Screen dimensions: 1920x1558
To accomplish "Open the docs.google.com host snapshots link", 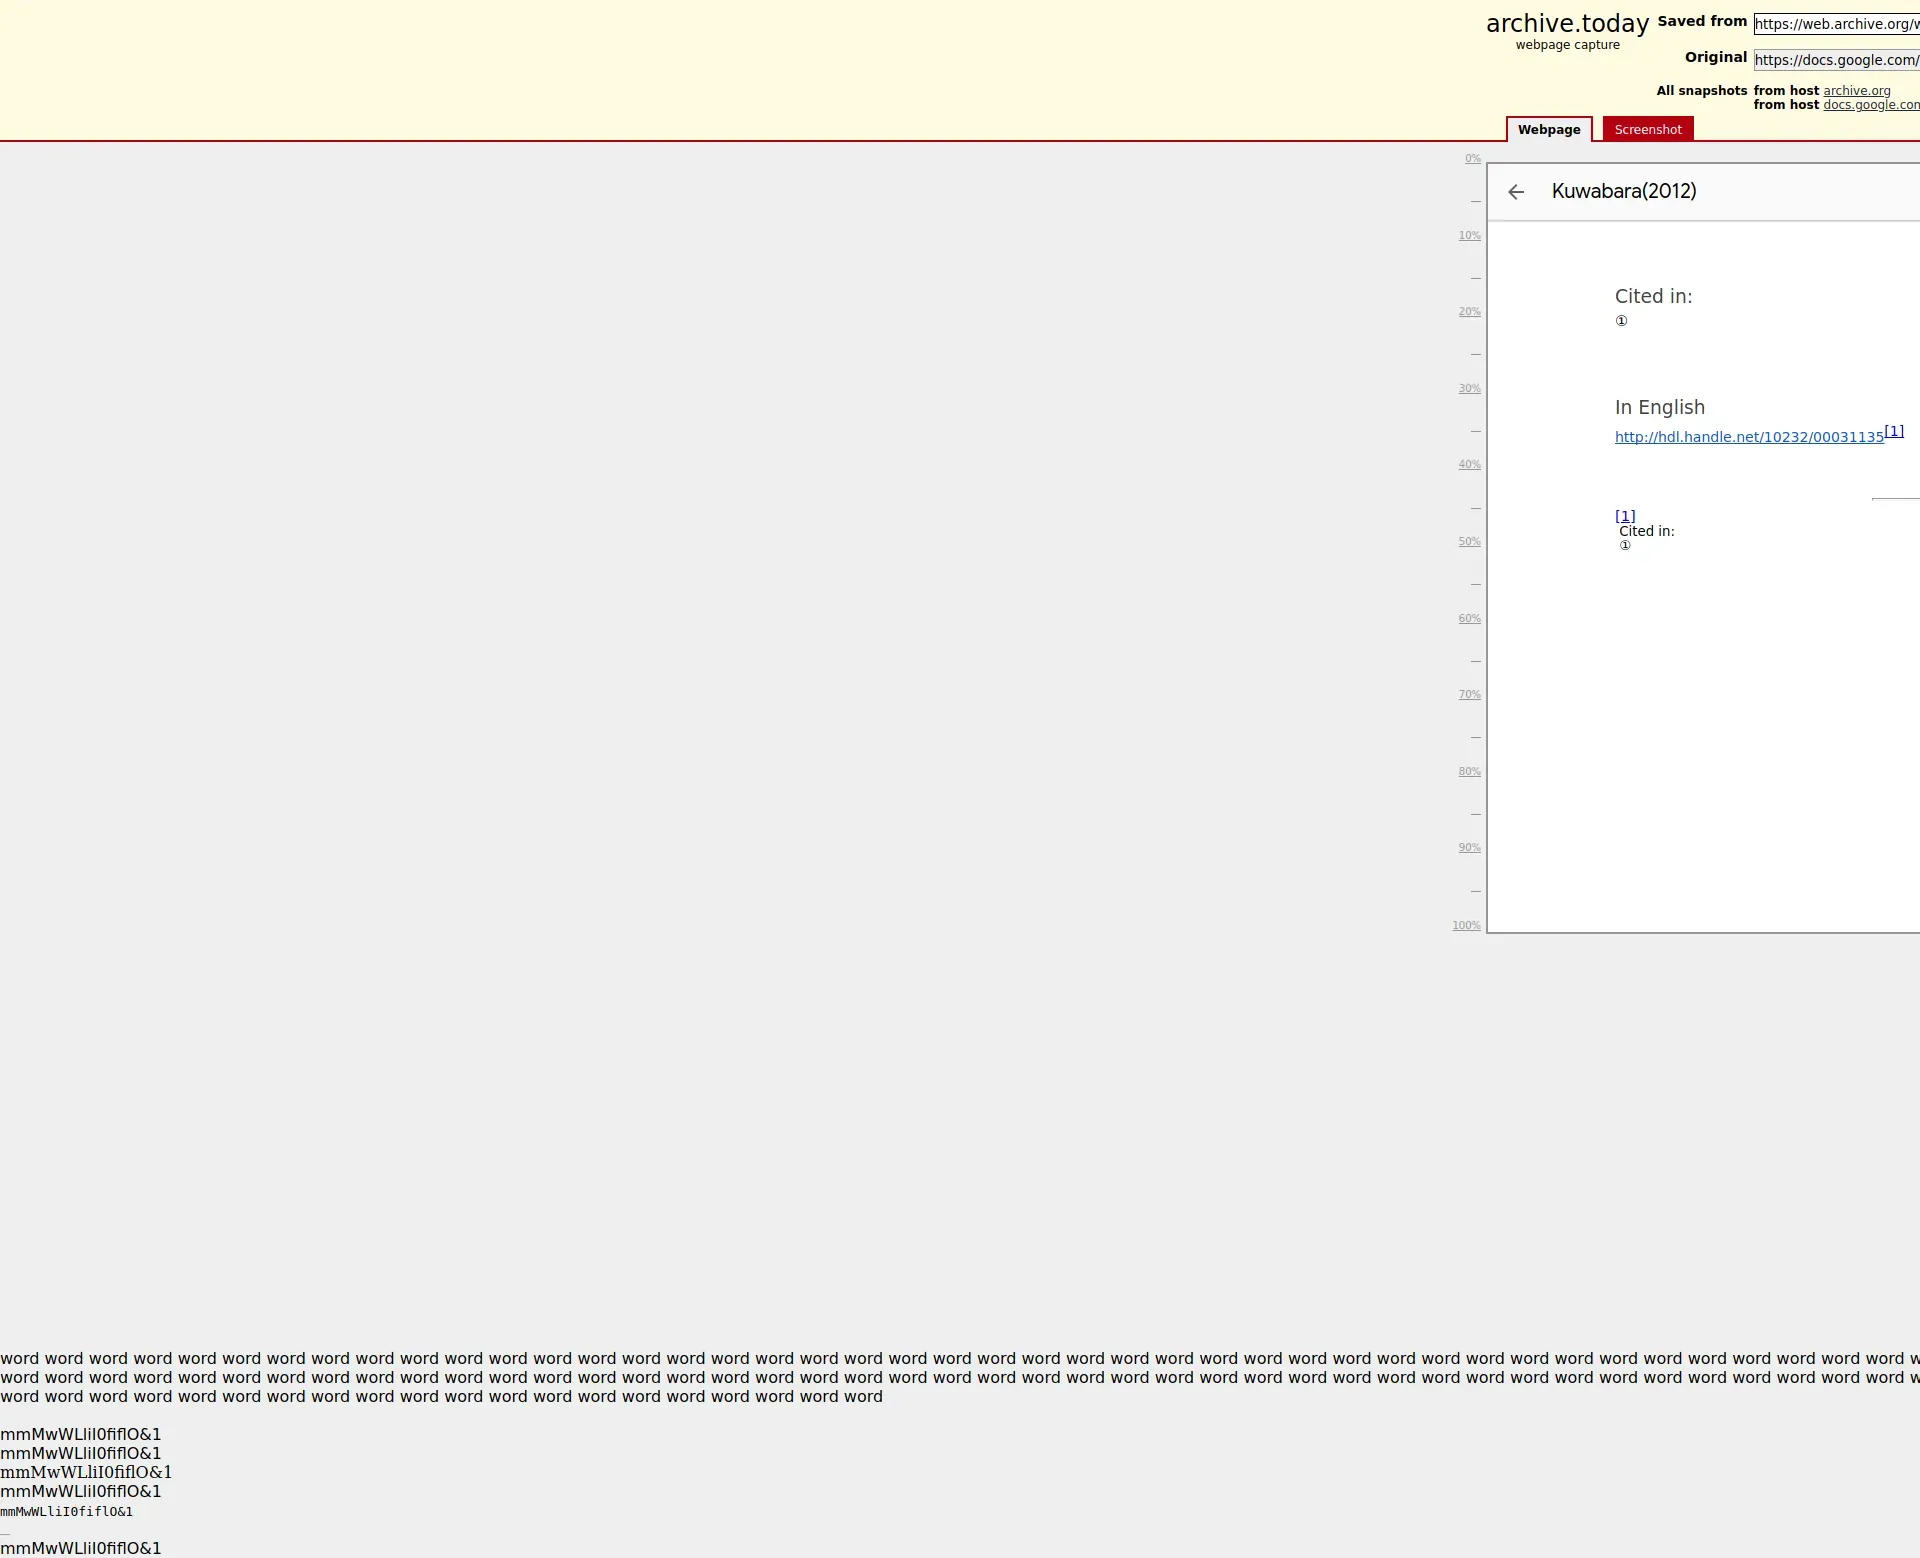I will click(x=1870, y=105).
